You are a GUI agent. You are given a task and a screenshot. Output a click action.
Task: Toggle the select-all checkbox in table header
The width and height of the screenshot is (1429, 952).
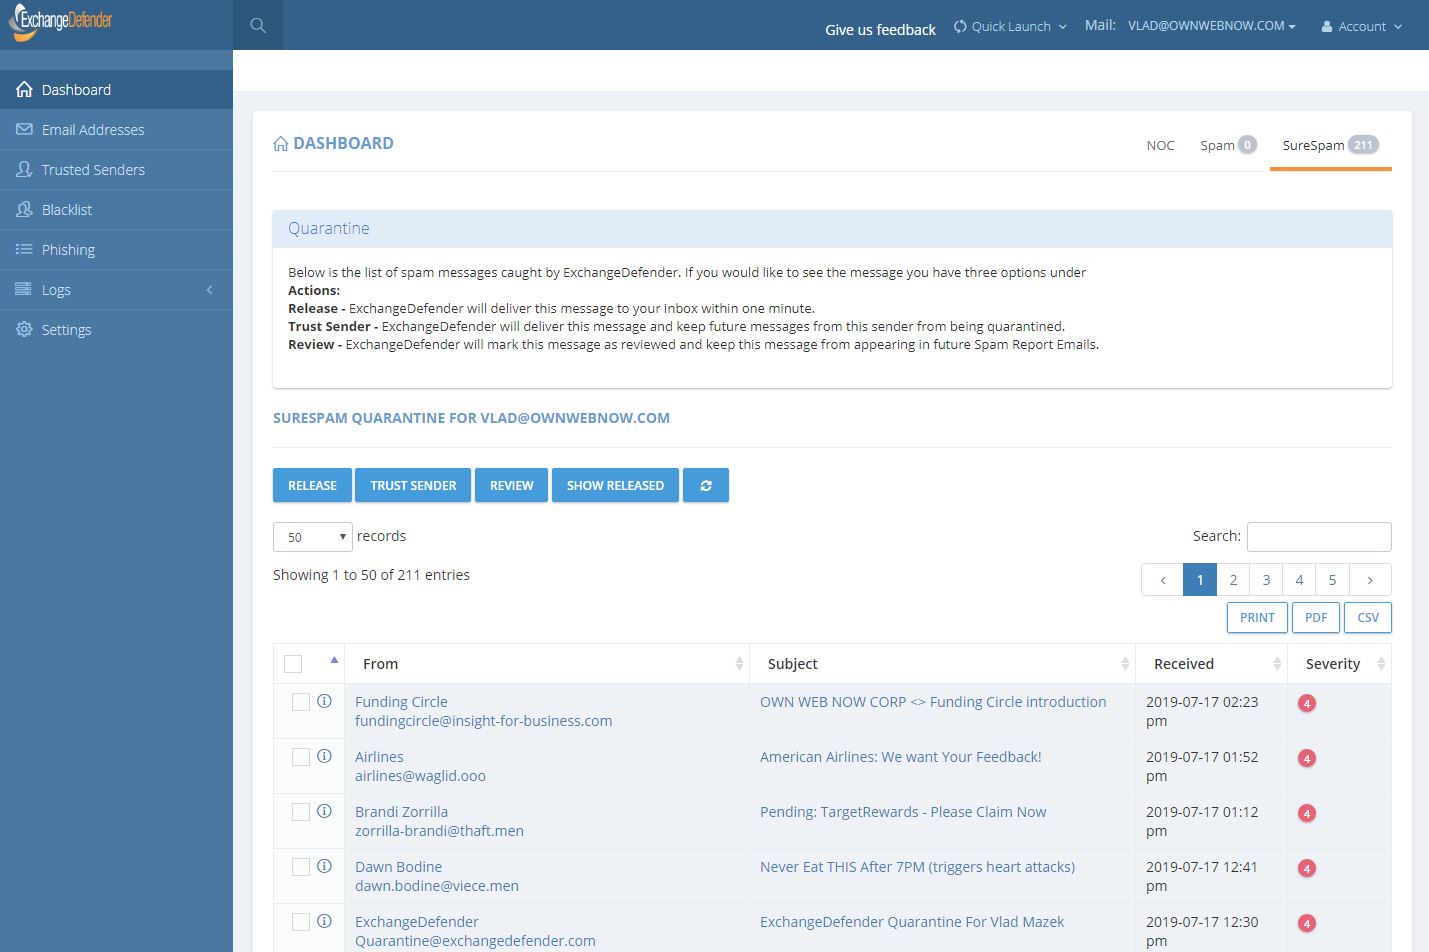click(293, 664)
